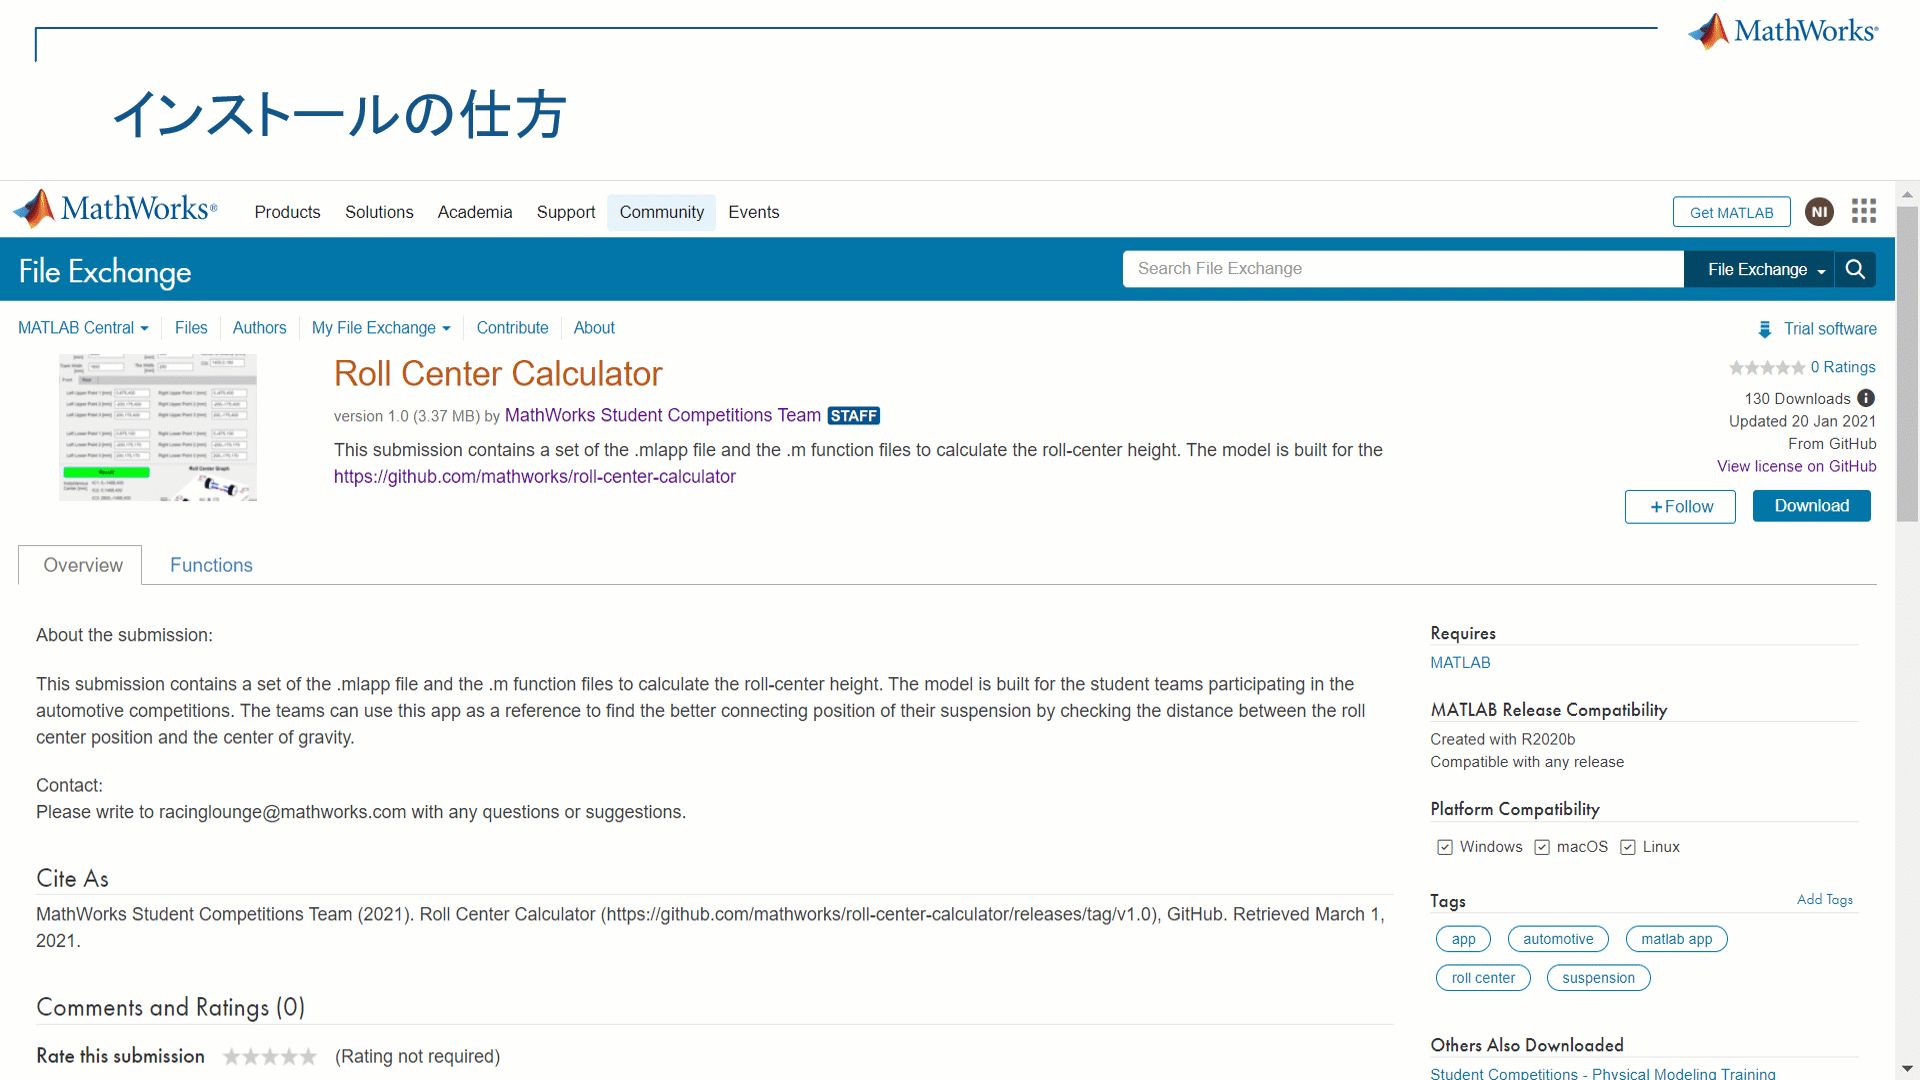Click the search magnifier icon
The image size is (1920, 1080).
tap(1855, 269)
